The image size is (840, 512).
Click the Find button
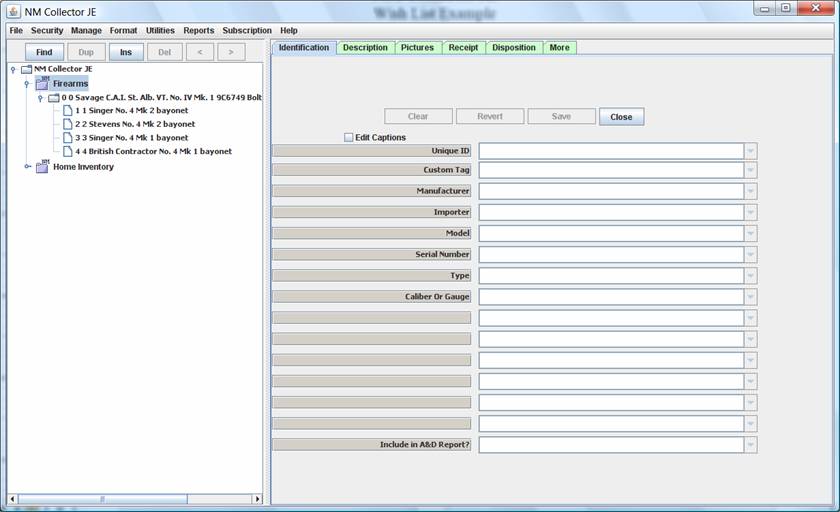(x=44, y=52)
